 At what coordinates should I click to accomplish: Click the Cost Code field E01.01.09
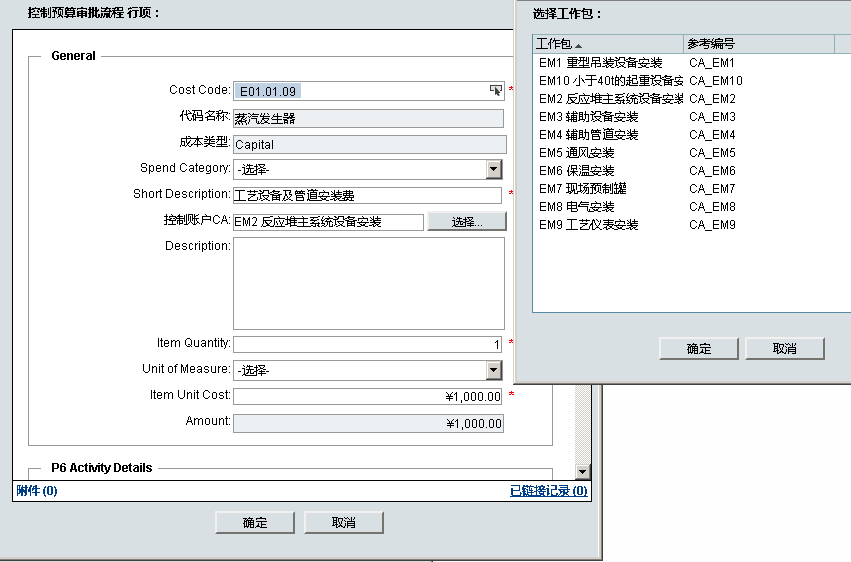(369, 91)
